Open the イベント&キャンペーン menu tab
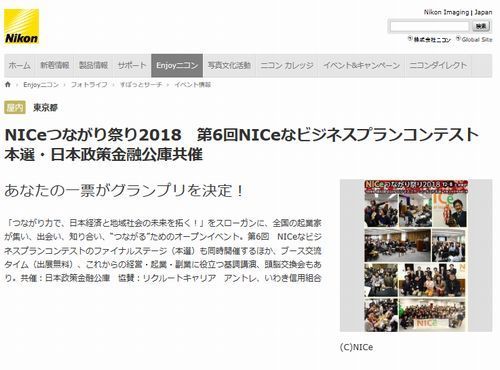Image resolution: width=500 pixels, height=370 pixels. (361, 65)
